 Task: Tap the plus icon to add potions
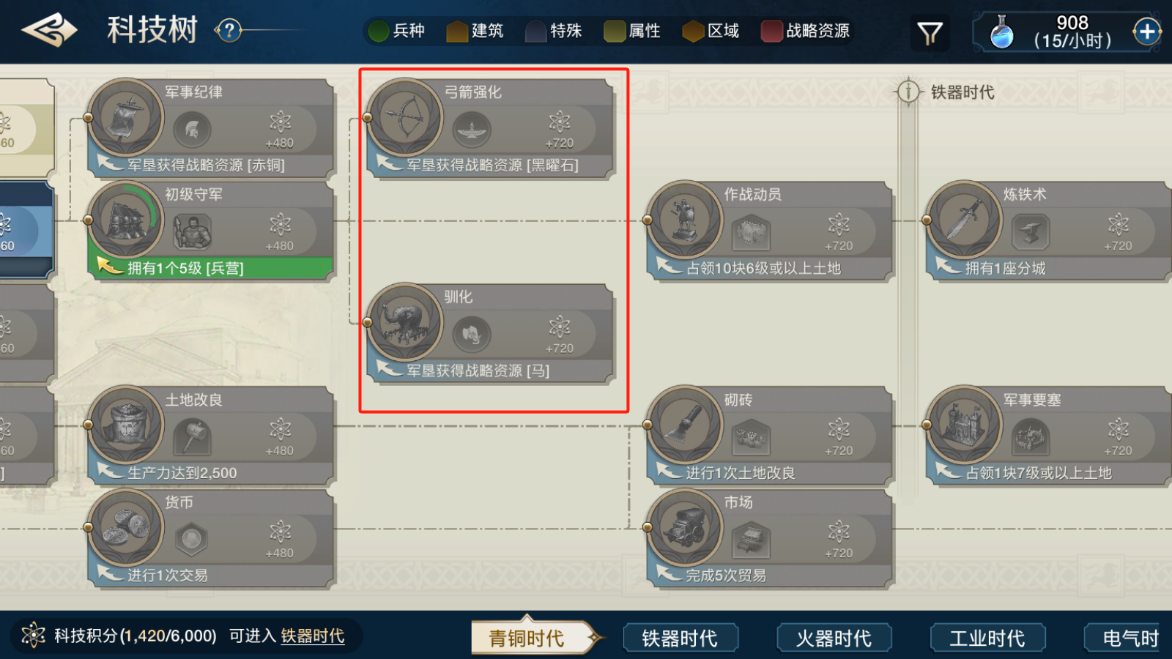pos(1146,31)
